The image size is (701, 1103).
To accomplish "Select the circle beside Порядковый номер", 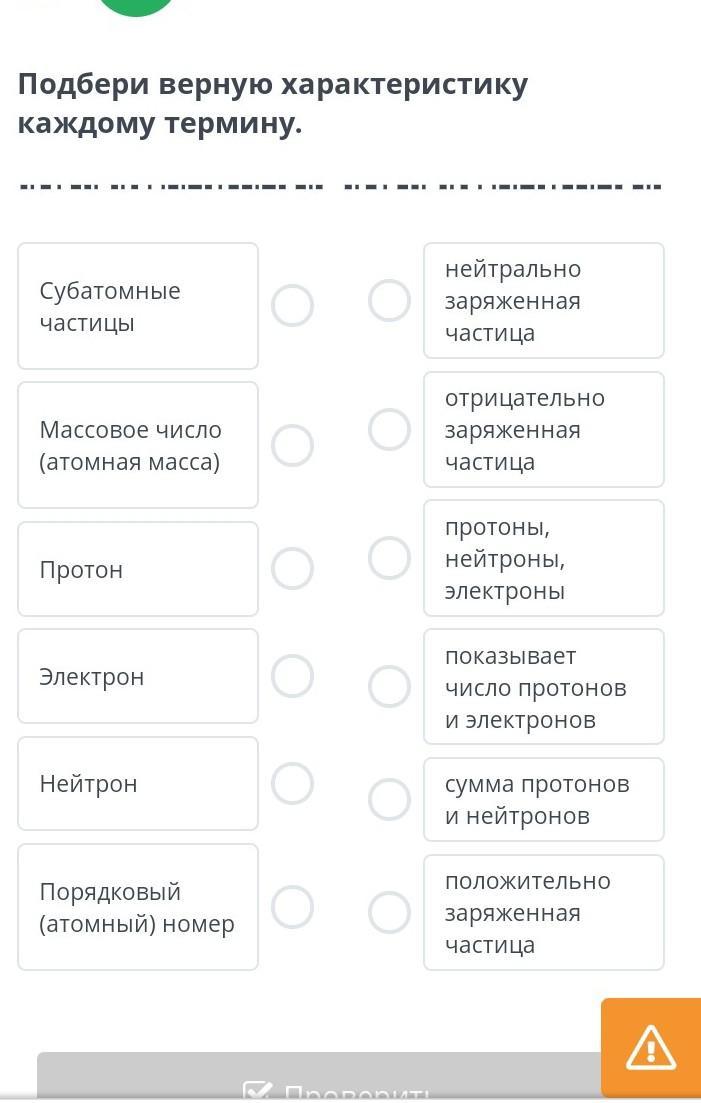I will [293, 906].
